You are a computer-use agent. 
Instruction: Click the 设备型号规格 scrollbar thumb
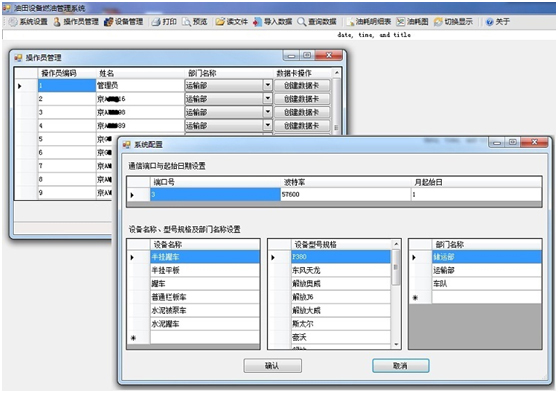tap(396, 267)
